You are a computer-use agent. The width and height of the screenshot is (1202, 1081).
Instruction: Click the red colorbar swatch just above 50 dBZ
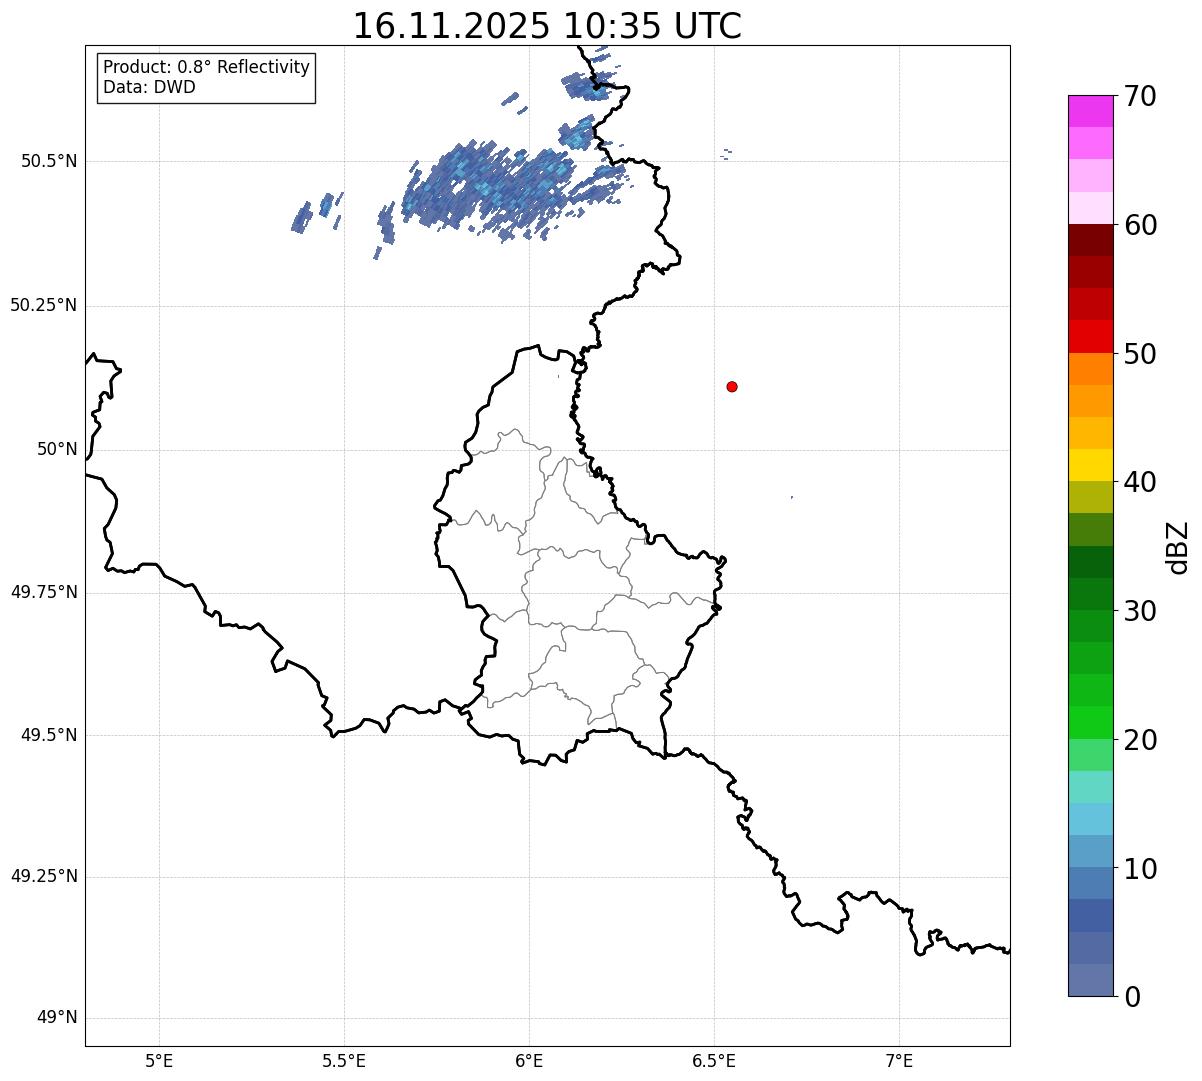(x=1091, y=336)
